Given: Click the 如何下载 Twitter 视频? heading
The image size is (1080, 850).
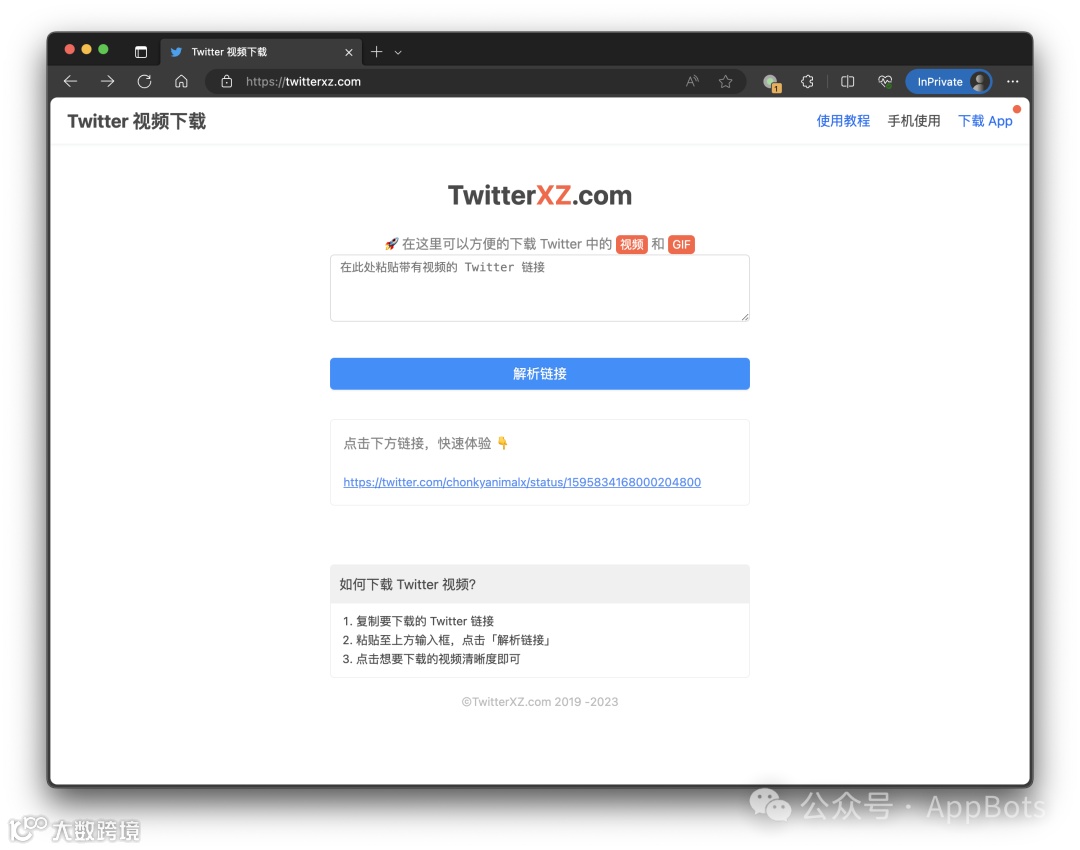Looking at the screenshot, I should click(408, 584).
